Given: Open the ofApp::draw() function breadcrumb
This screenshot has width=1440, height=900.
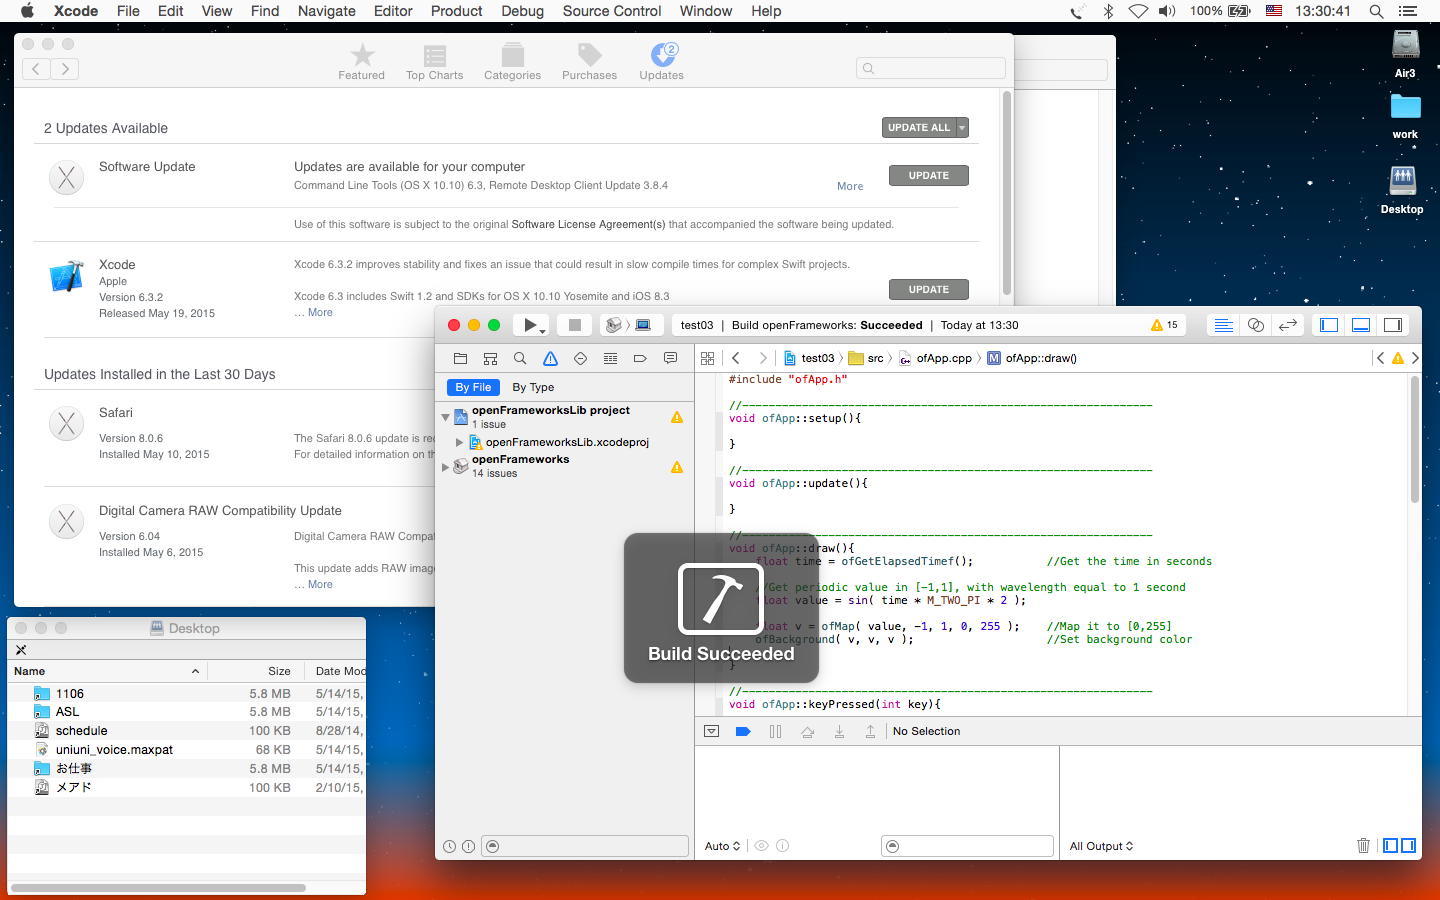Looking at the screenshot, I should coord(1032,358).
